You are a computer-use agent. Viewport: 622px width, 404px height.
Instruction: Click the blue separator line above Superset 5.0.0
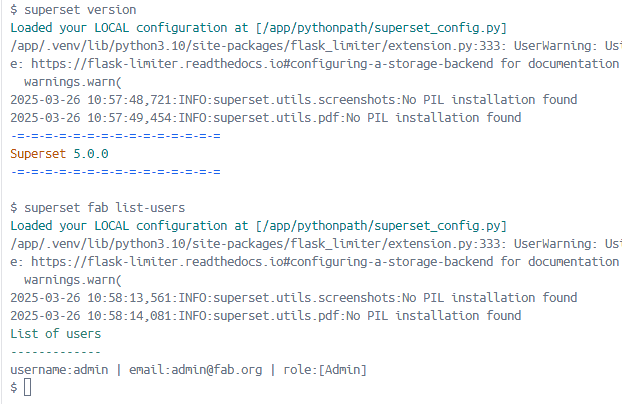(115, 136)
